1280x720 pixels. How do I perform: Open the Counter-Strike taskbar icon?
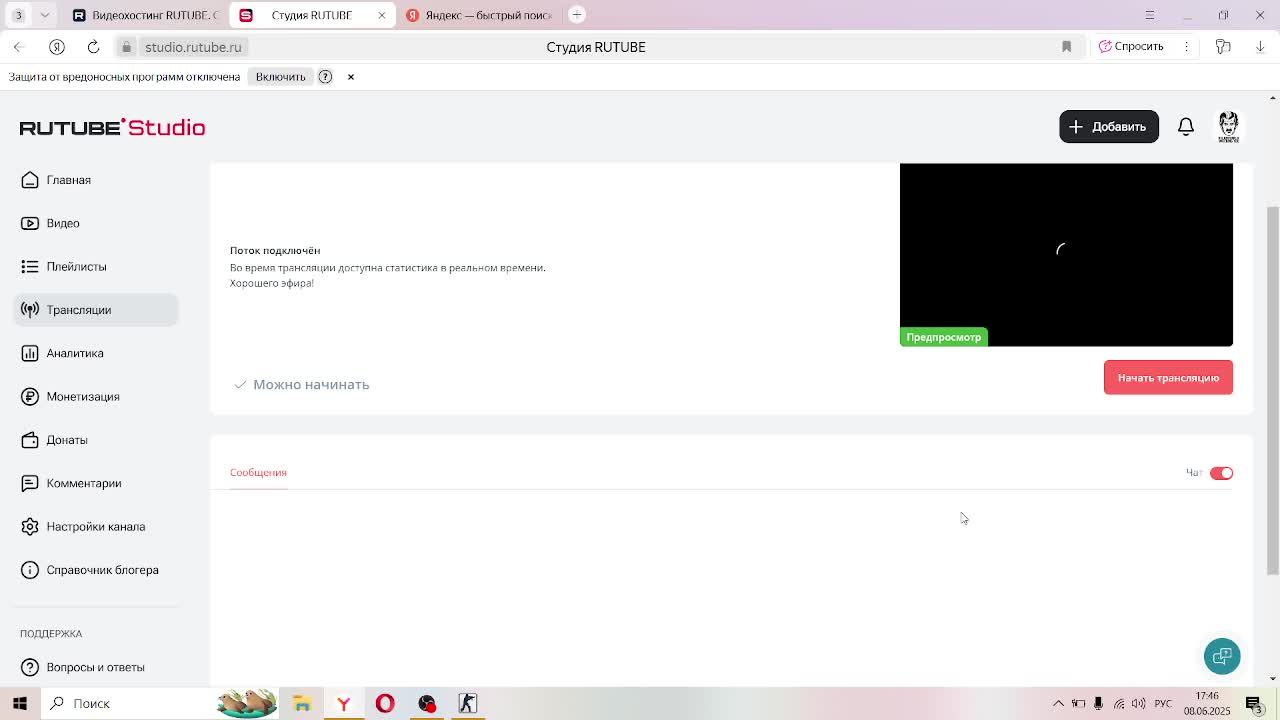pos(468,703)
